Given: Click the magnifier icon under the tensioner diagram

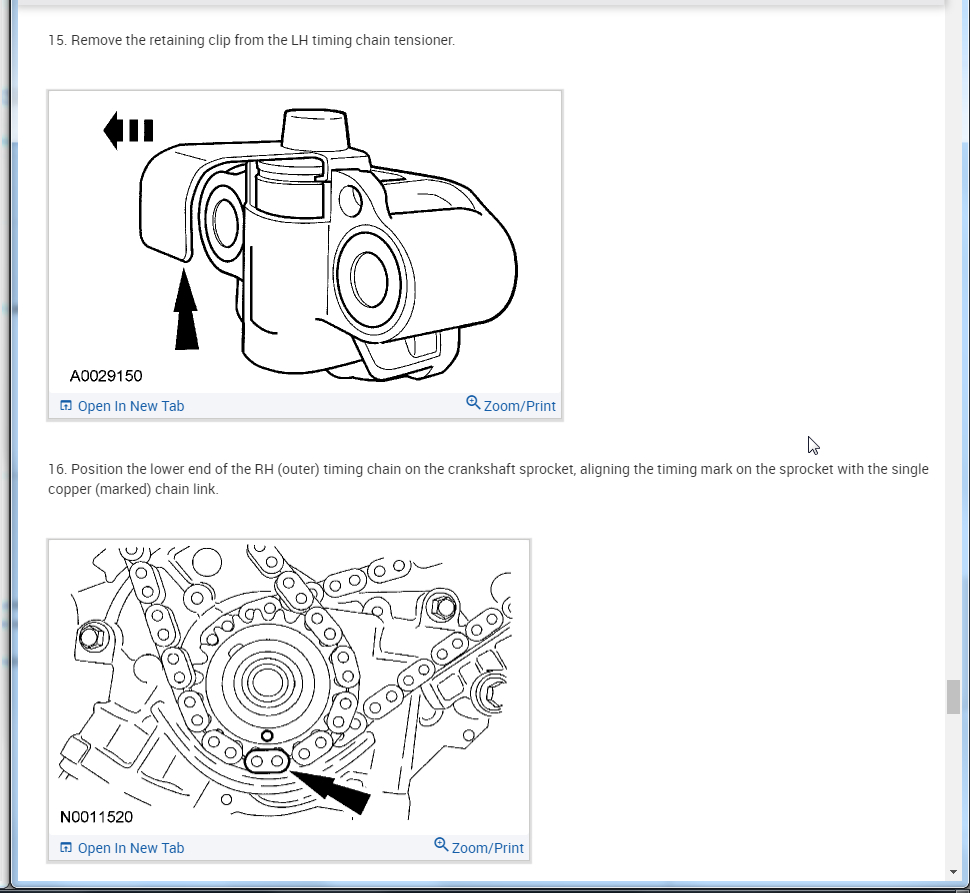Looking at the screenshot, I should pyautogui.click(x=473, y=403).
